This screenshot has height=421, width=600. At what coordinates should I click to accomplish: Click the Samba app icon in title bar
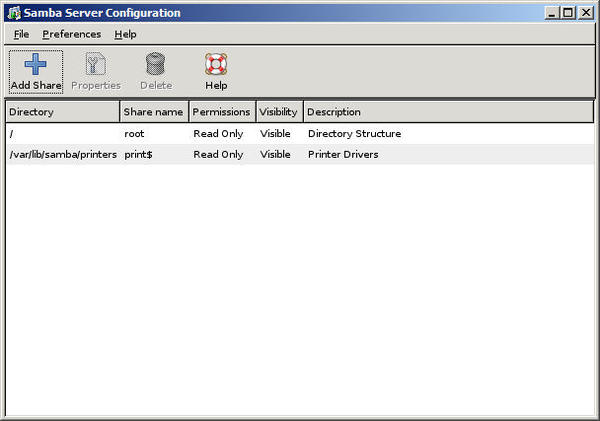click(x=14, y=13)
